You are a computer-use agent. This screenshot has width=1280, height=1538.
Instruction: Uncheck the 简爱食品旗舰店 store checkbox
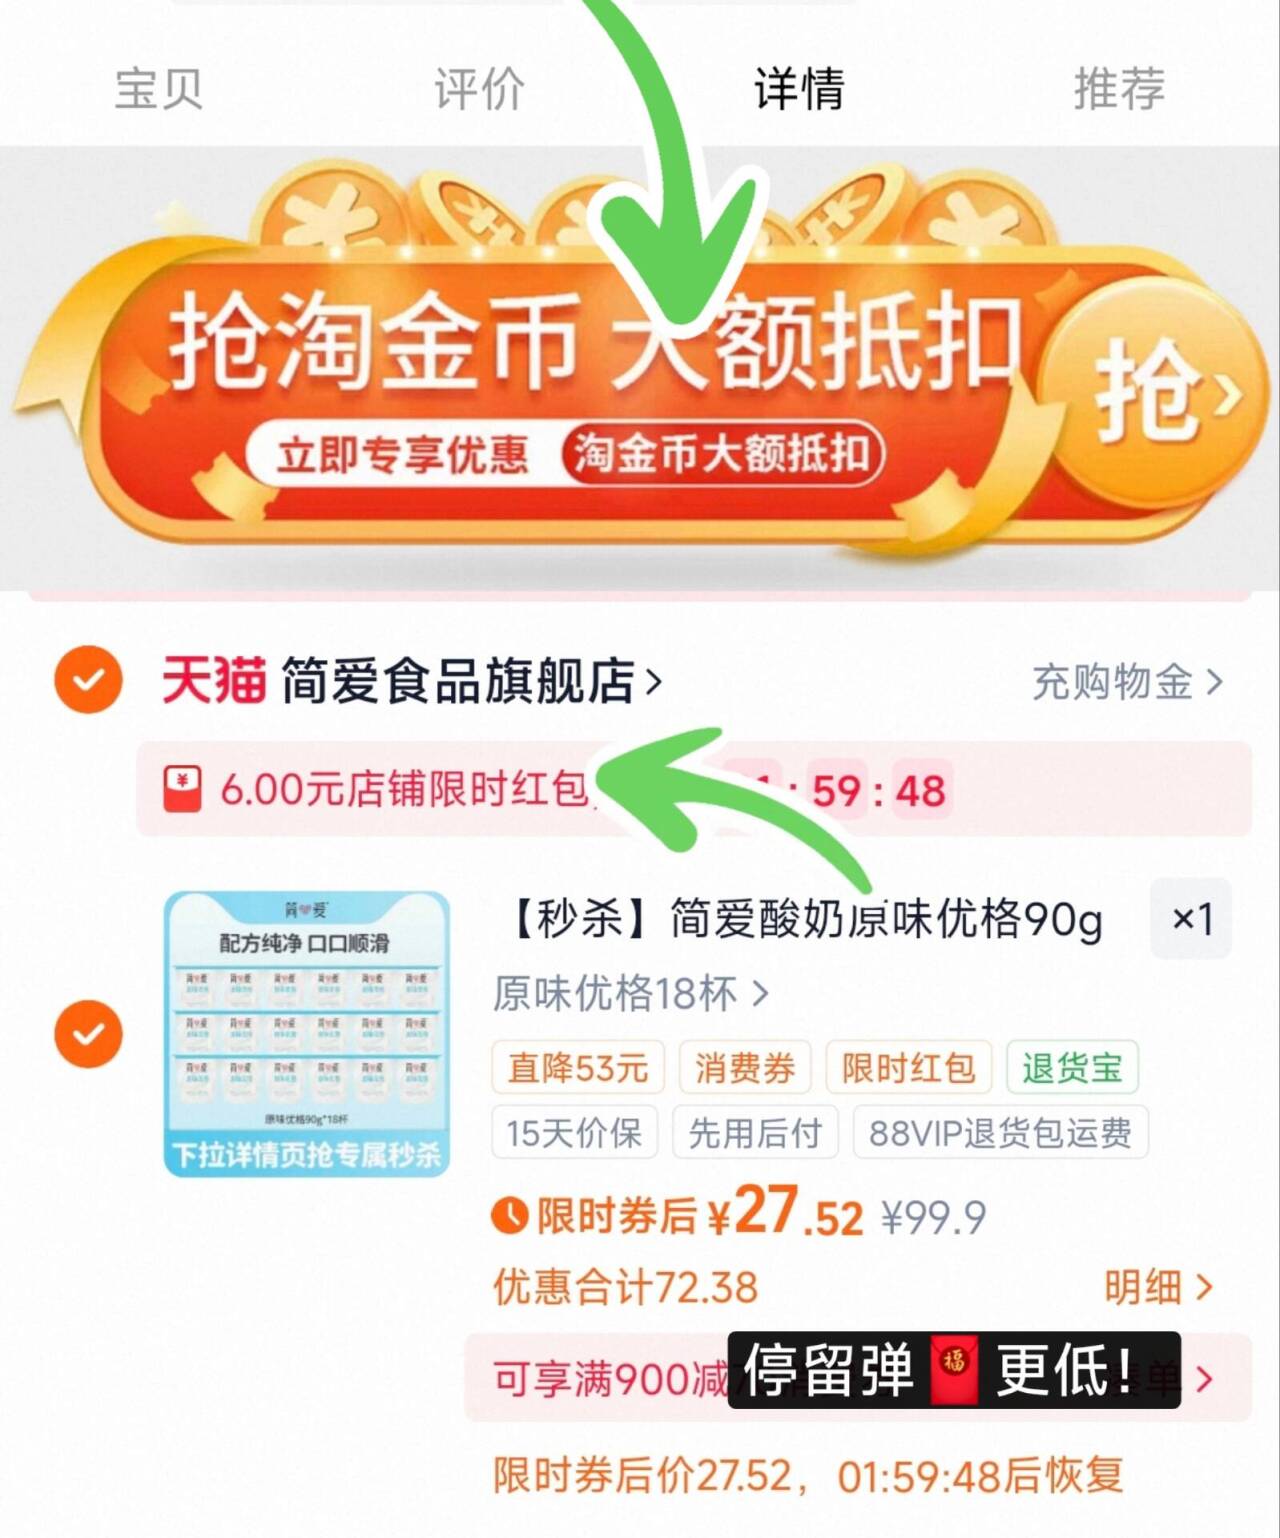point(88,680)
